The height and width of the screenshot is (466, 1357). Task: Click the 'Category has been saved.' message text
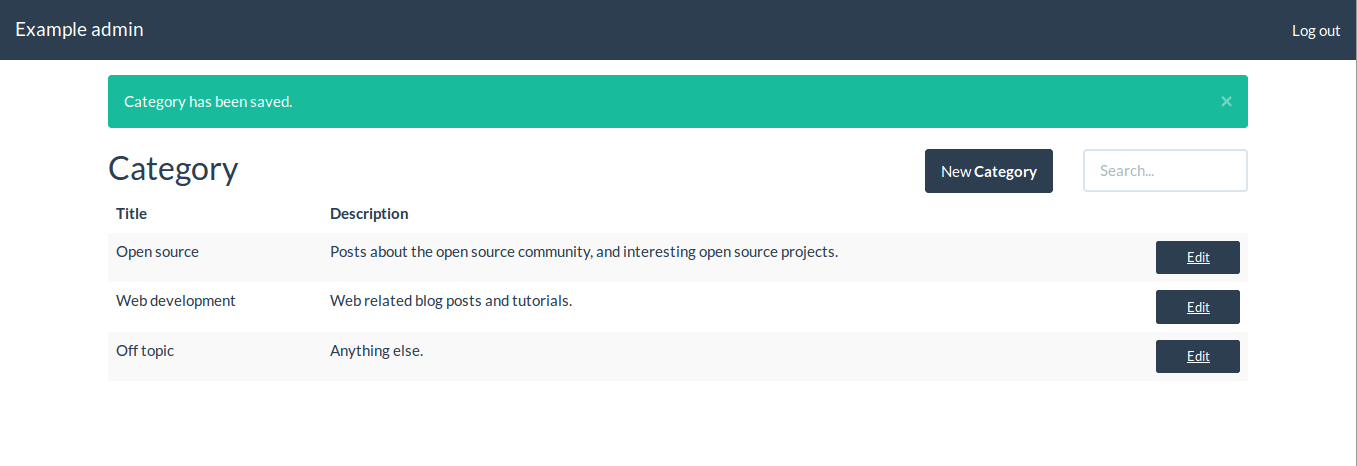208,102
